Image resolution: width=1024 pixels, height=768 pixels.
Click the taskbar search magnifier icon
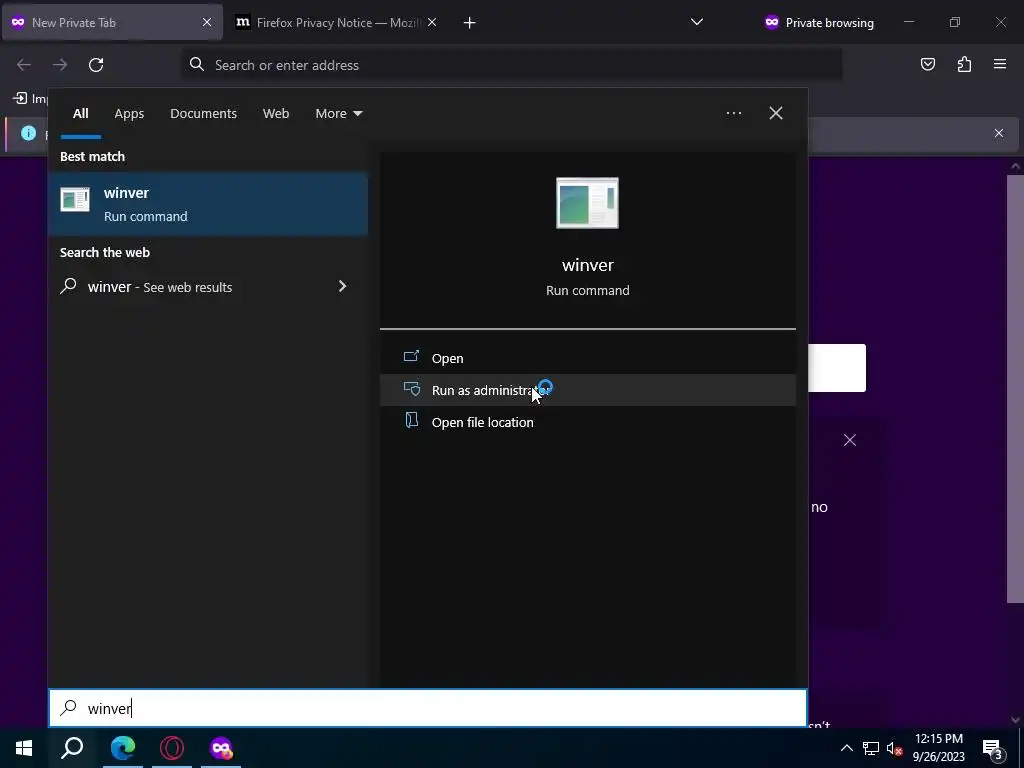72,748
